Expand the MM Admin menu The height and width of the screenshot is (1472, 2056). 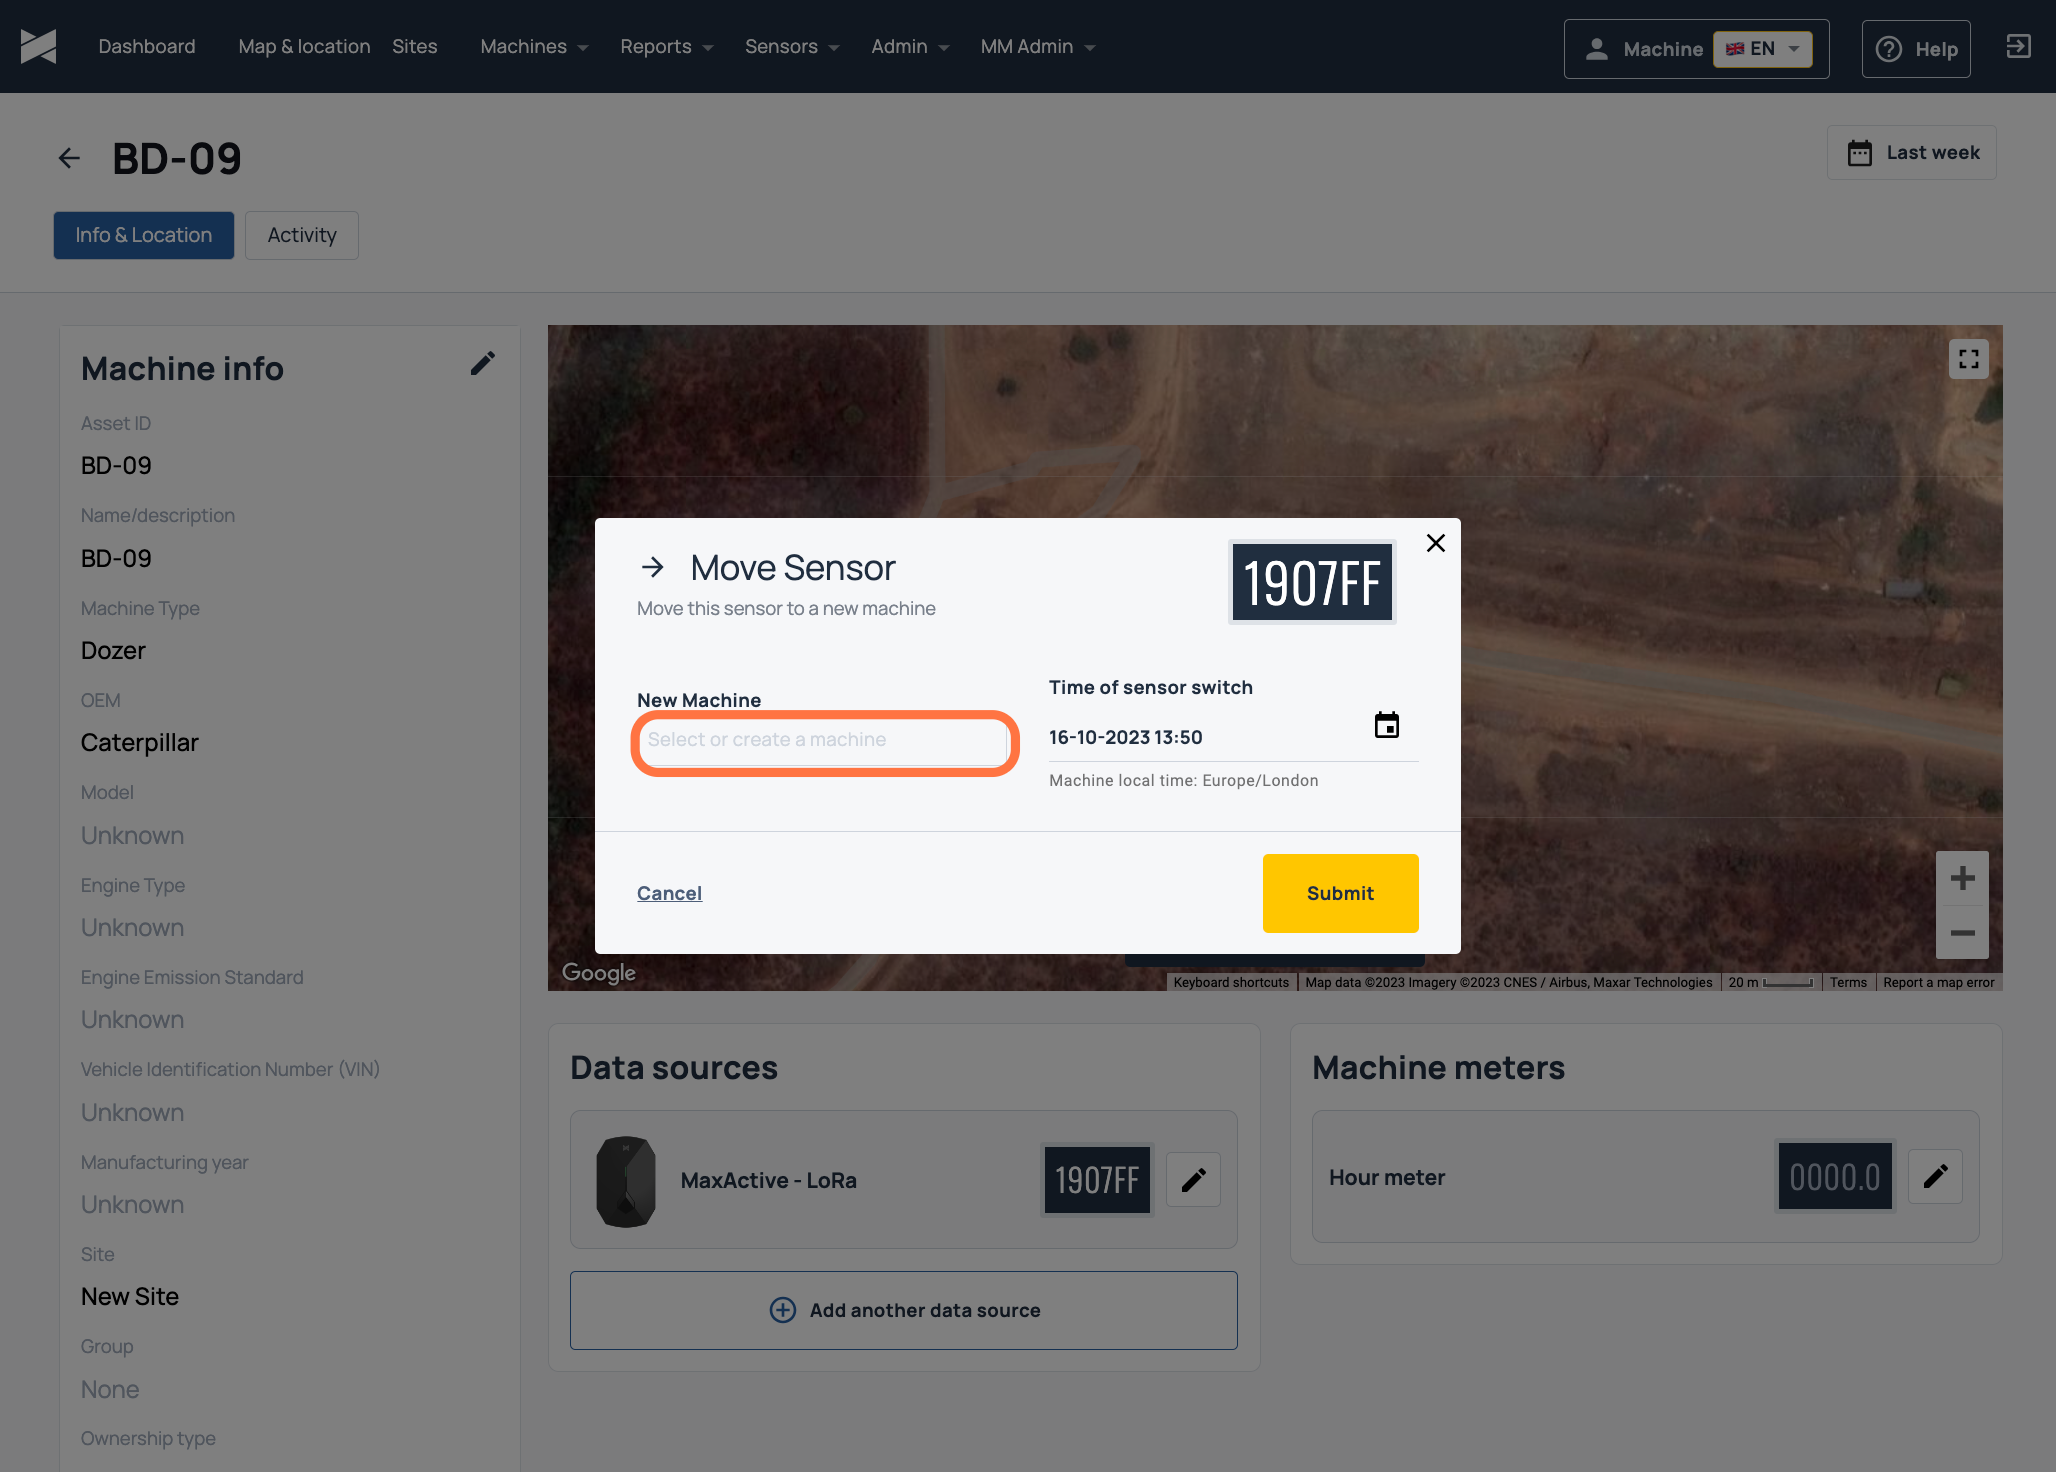[1037, 46]
